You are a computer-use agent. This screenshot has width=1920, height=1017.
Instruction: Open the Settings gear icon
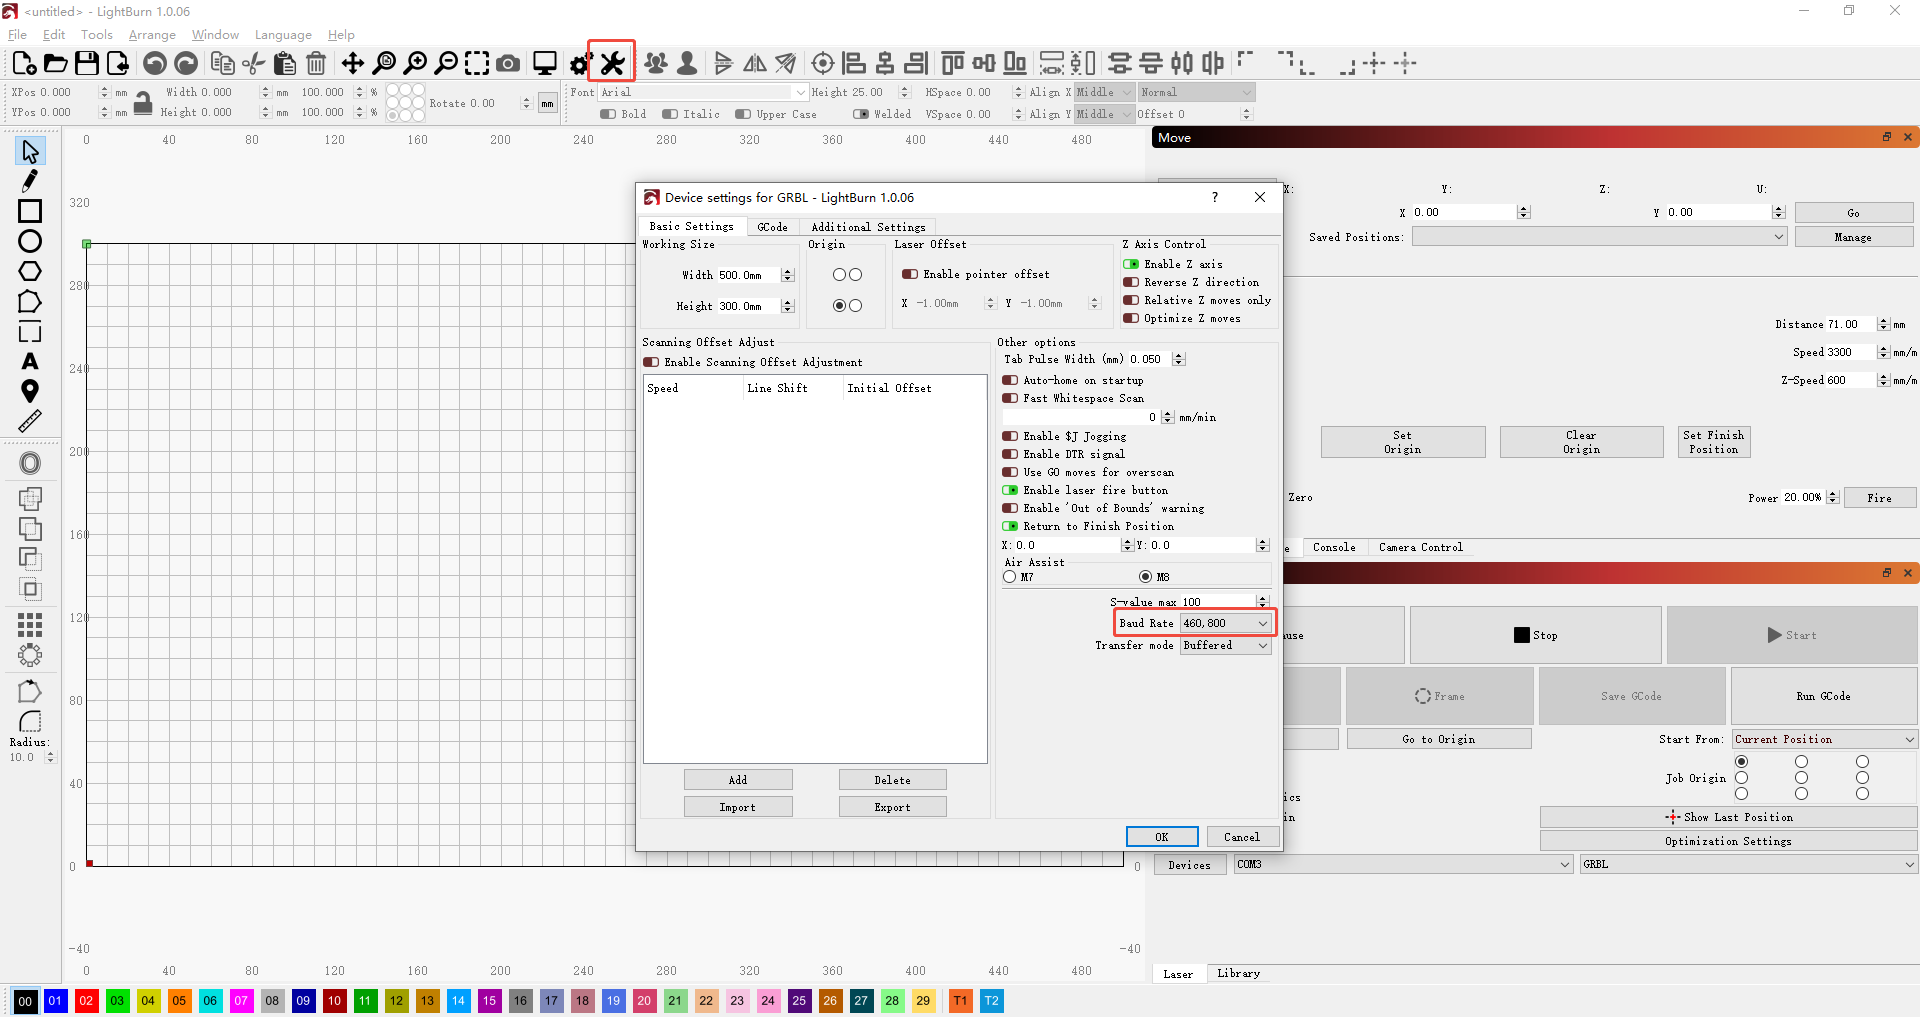(580, 64)
